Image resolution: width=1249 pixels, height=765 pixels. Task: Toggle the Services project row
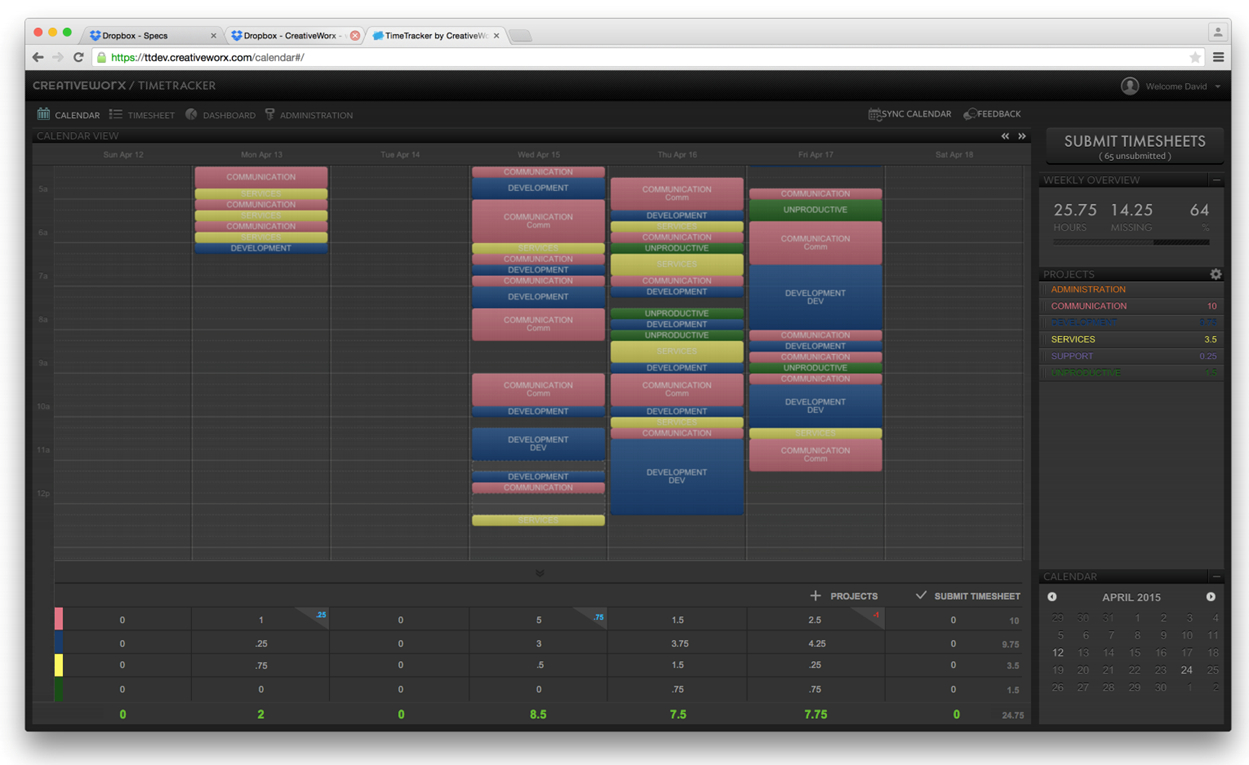pos(1131,340)
